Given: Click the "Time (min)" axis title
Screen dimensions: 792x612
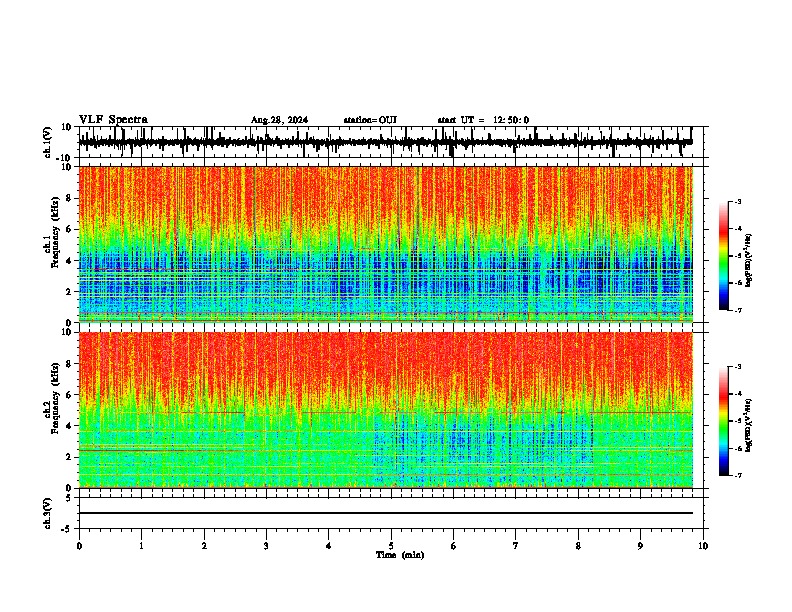Looking at the screenshot, I should (x=400, y=555).
